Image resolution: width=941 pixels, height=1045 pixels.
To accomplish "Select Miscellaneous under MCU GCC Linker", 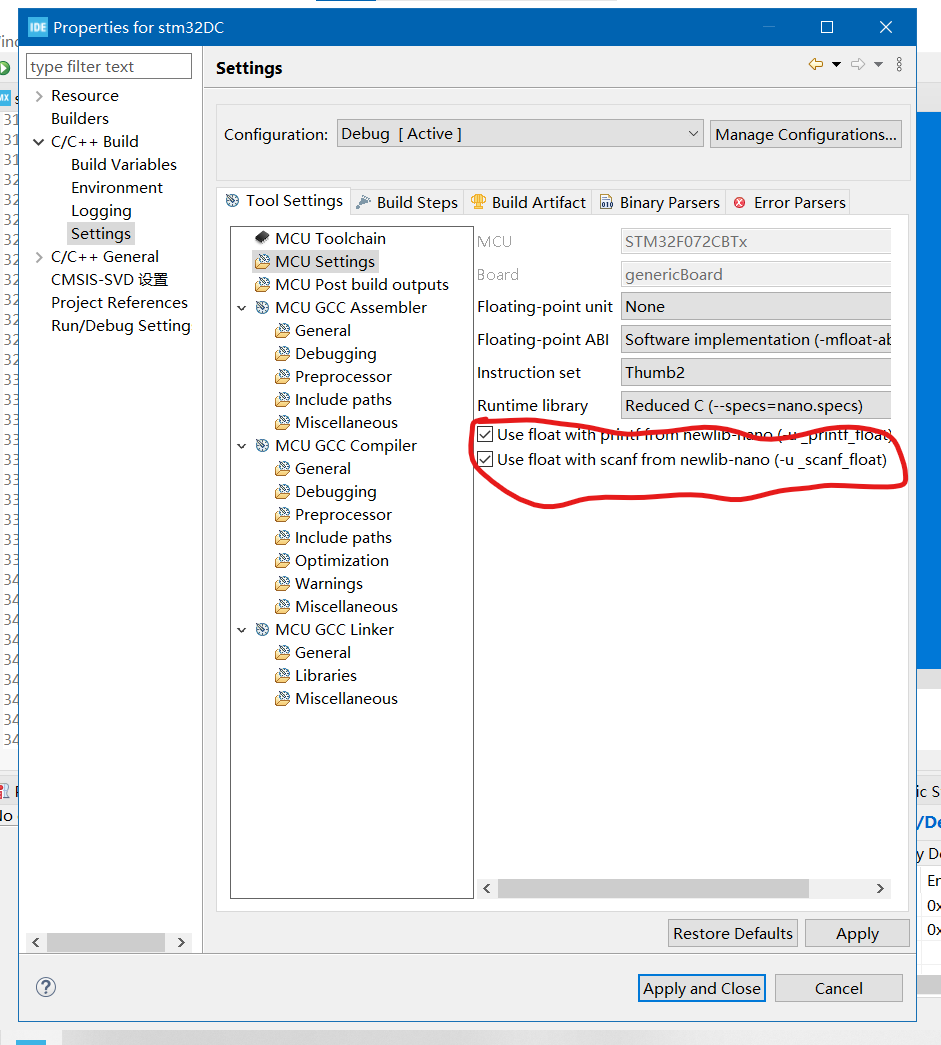I will pyautogui.click(x=346, y=698).
